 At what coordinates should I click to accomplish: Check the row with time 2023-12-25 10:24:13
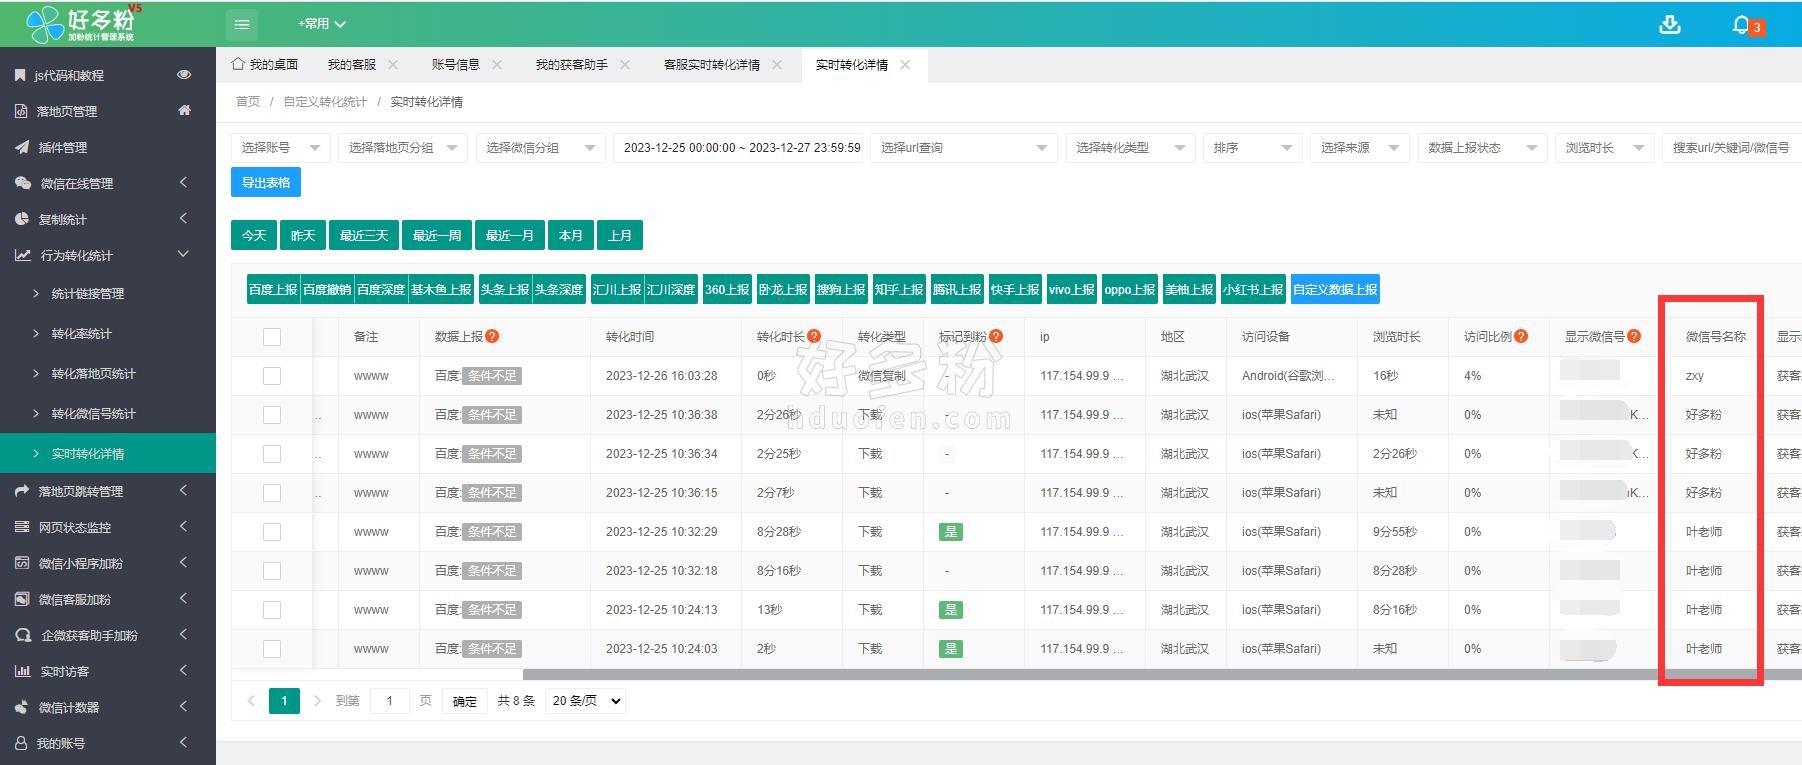tap(272, 610)
